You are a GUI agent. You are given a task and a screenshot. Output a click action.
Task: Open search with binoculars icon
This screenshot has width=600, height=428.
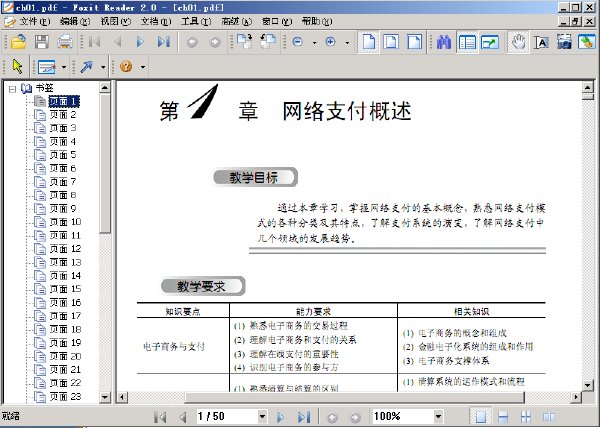(x=444, y=42)
